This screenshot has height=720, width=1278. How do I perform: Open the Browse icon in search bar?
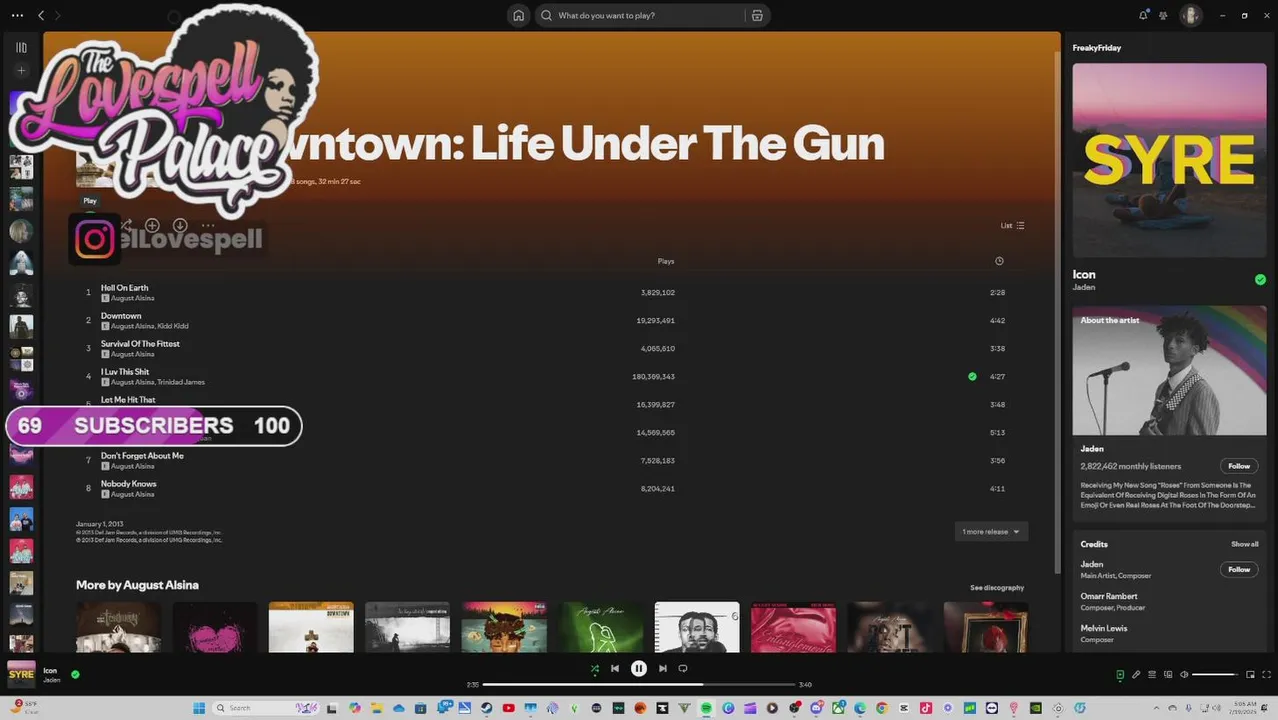(757, 15)
